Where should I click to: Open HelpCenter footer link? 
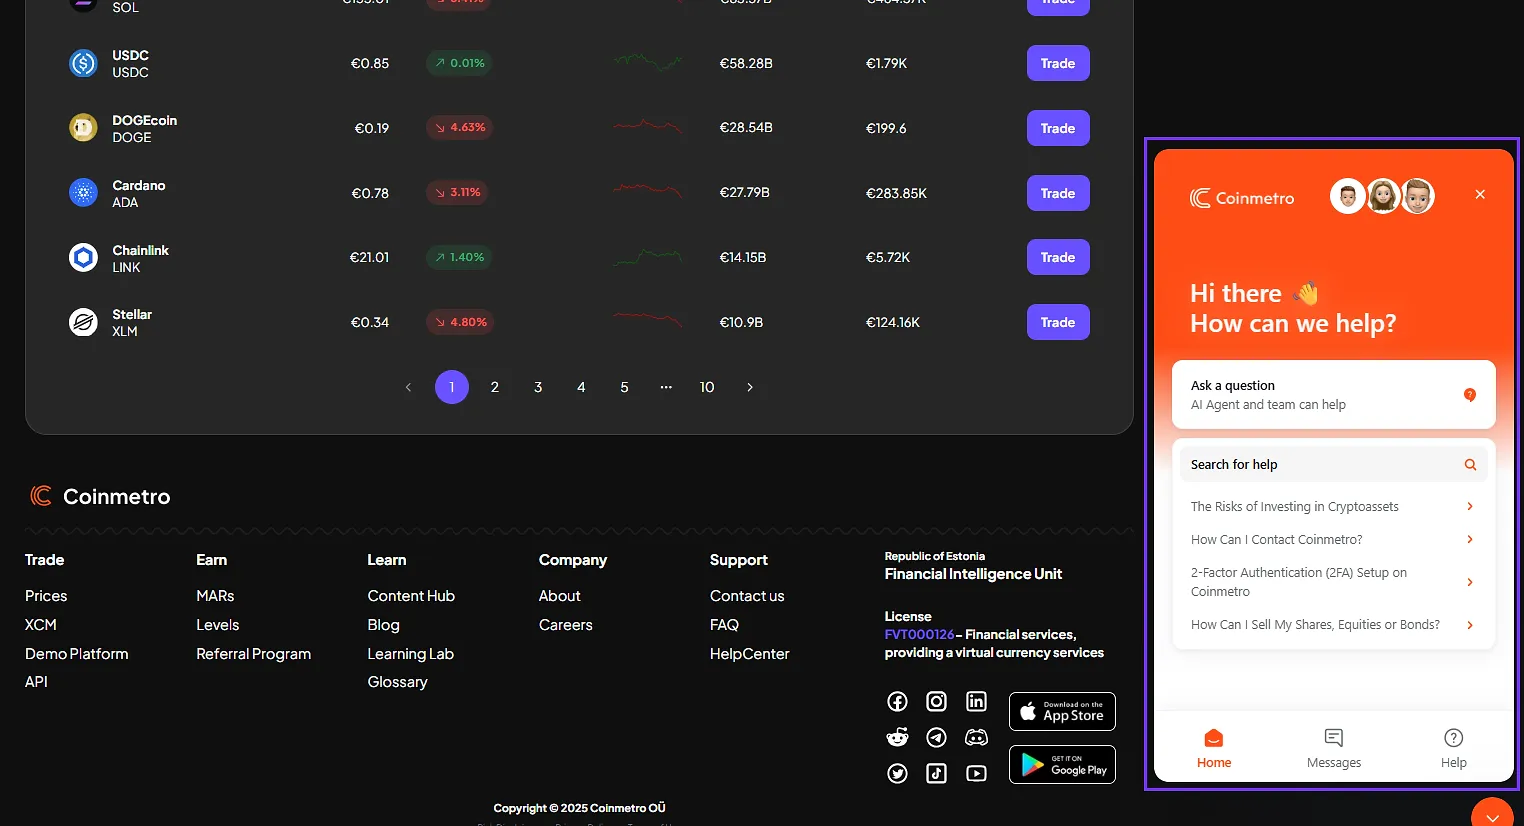750,654
